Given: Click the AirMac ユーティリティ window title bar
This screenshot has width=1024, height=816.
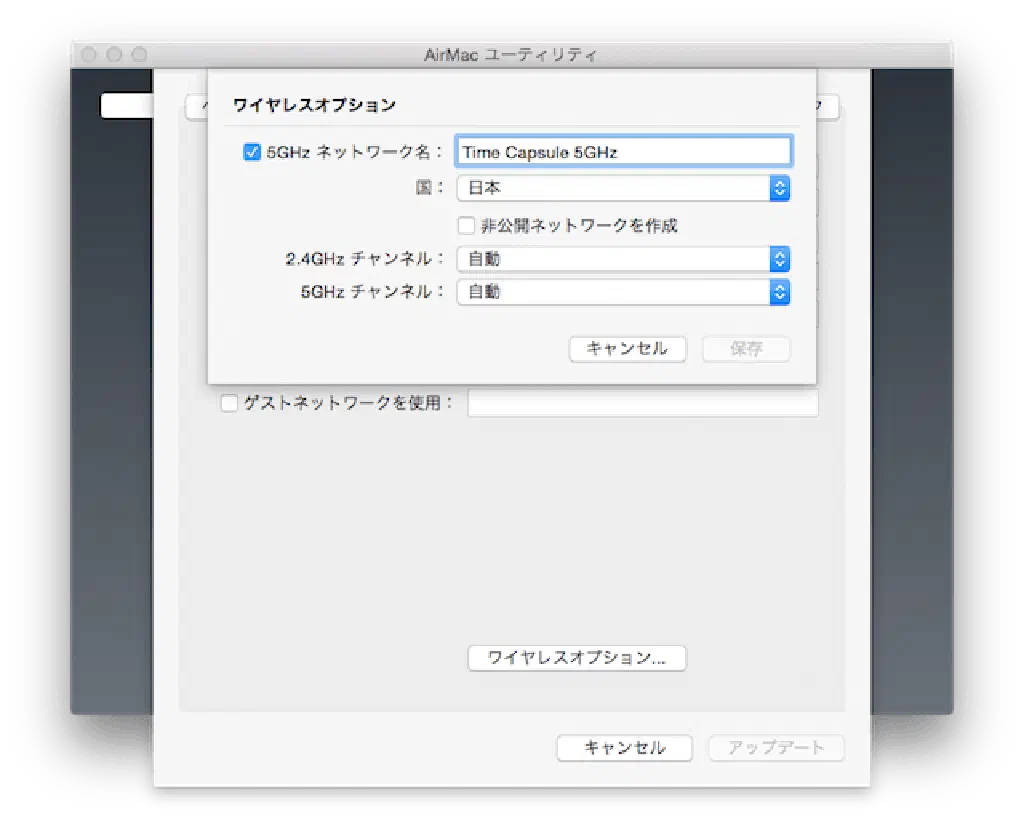Looking at the screenshot, I should coord(512,54).
